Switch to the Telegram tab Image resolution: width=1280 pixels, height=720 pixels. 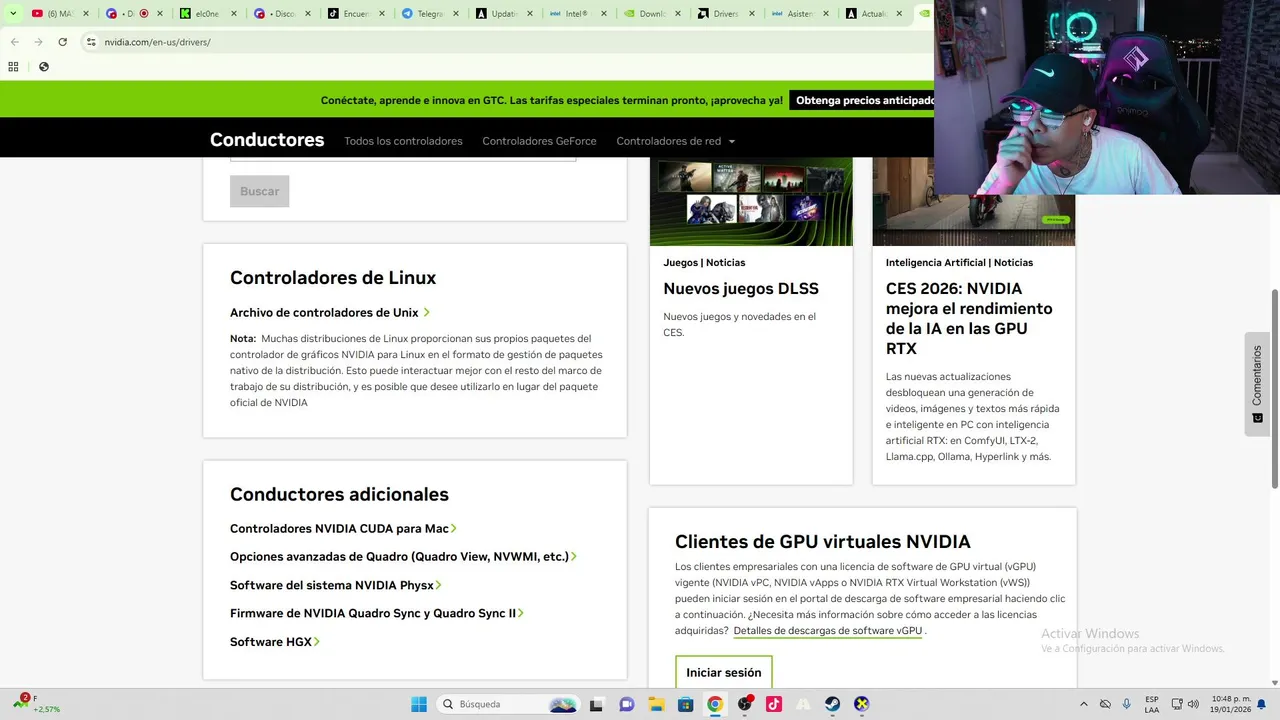click(430, 14)
